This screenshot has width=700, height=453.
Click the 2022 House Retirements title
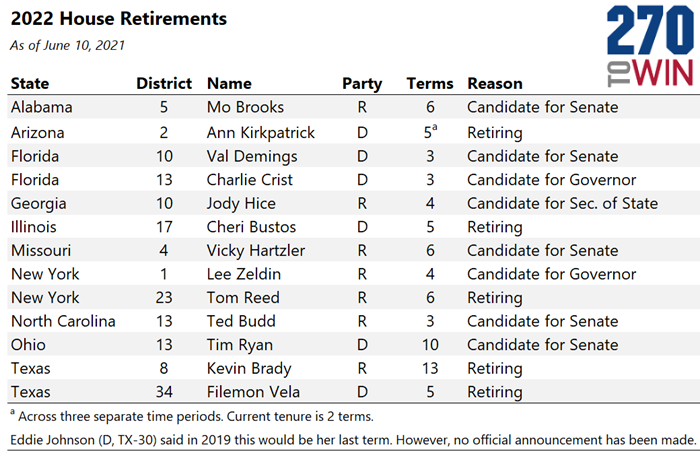point(119,19)
